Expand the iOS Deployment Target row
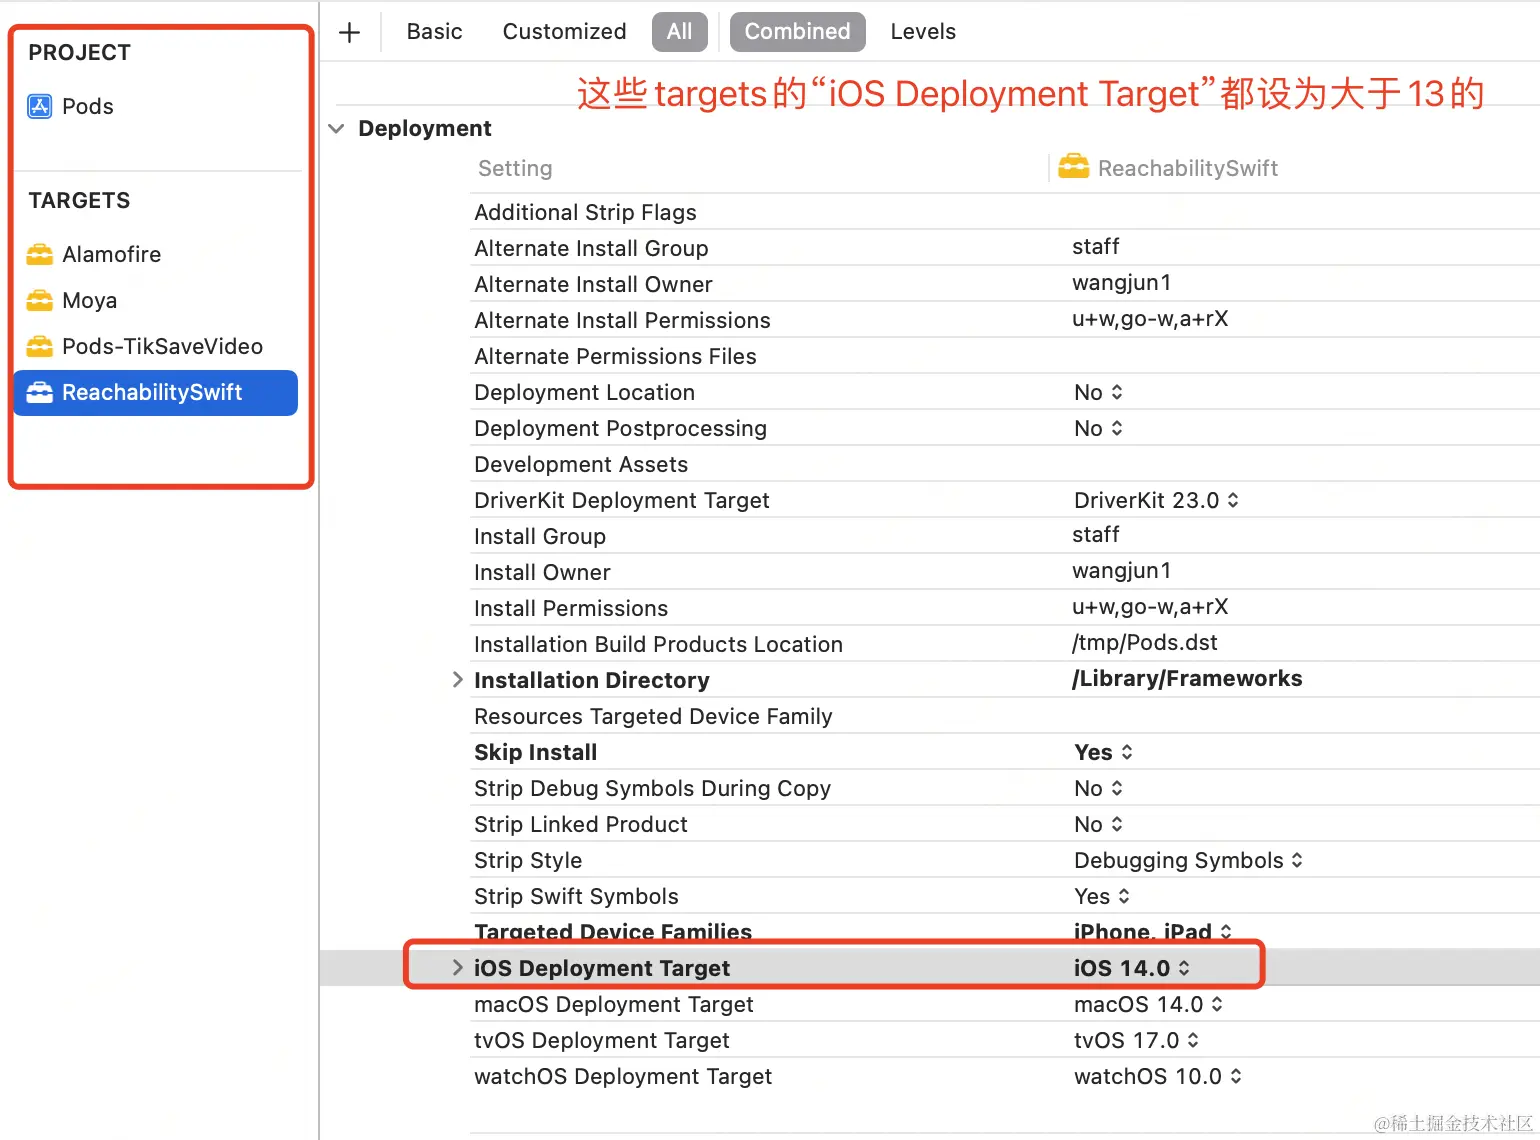 point(457,967)
